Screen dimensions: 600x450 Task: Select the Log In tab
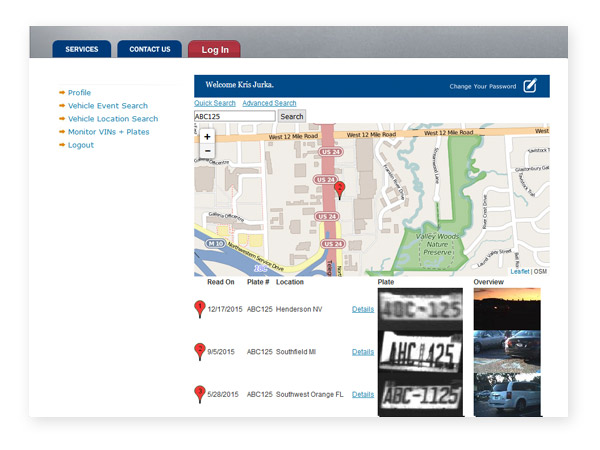pyautogui.click(x=214, y=49)
